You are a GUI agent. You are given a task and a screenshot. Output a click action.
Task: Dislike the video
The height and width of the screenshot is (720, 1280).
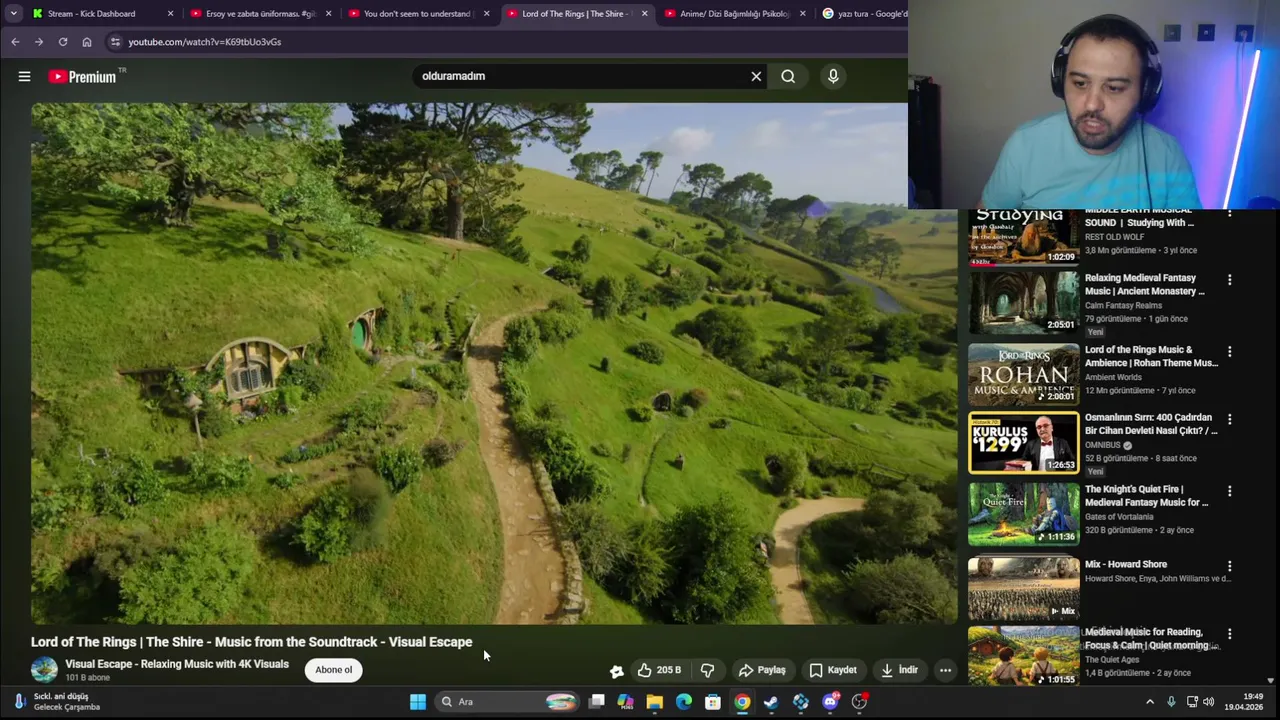click(707, 670)
